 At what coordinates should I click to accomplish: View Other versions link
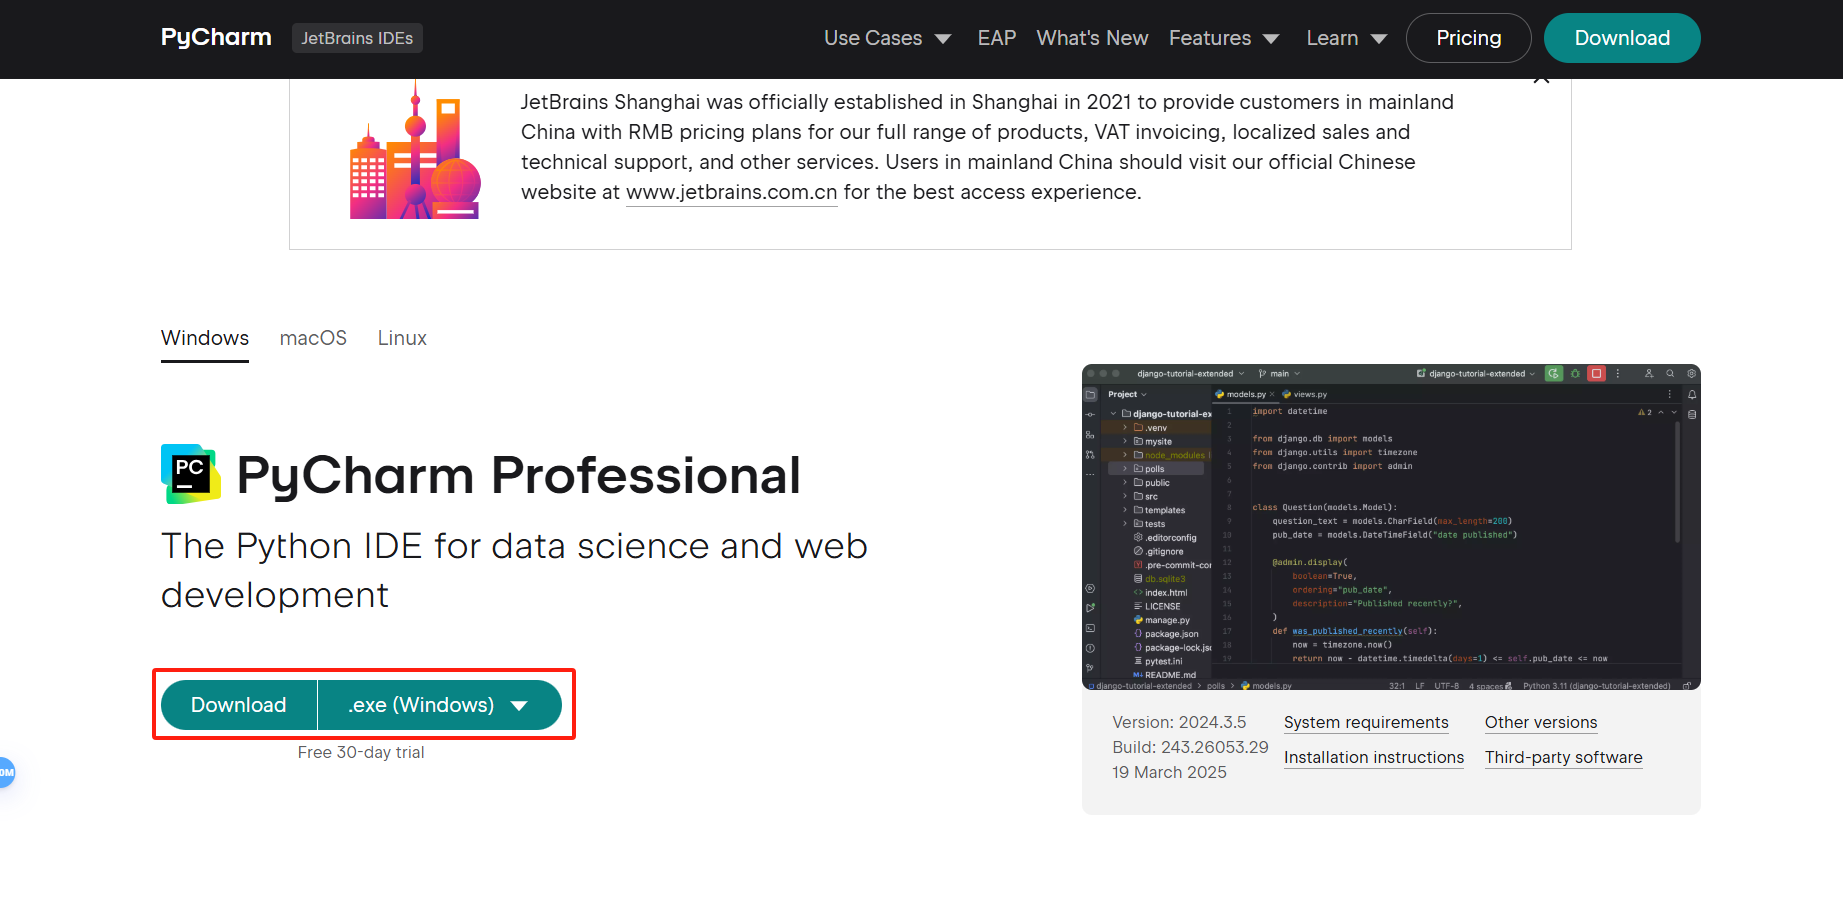coord(1541,722)
